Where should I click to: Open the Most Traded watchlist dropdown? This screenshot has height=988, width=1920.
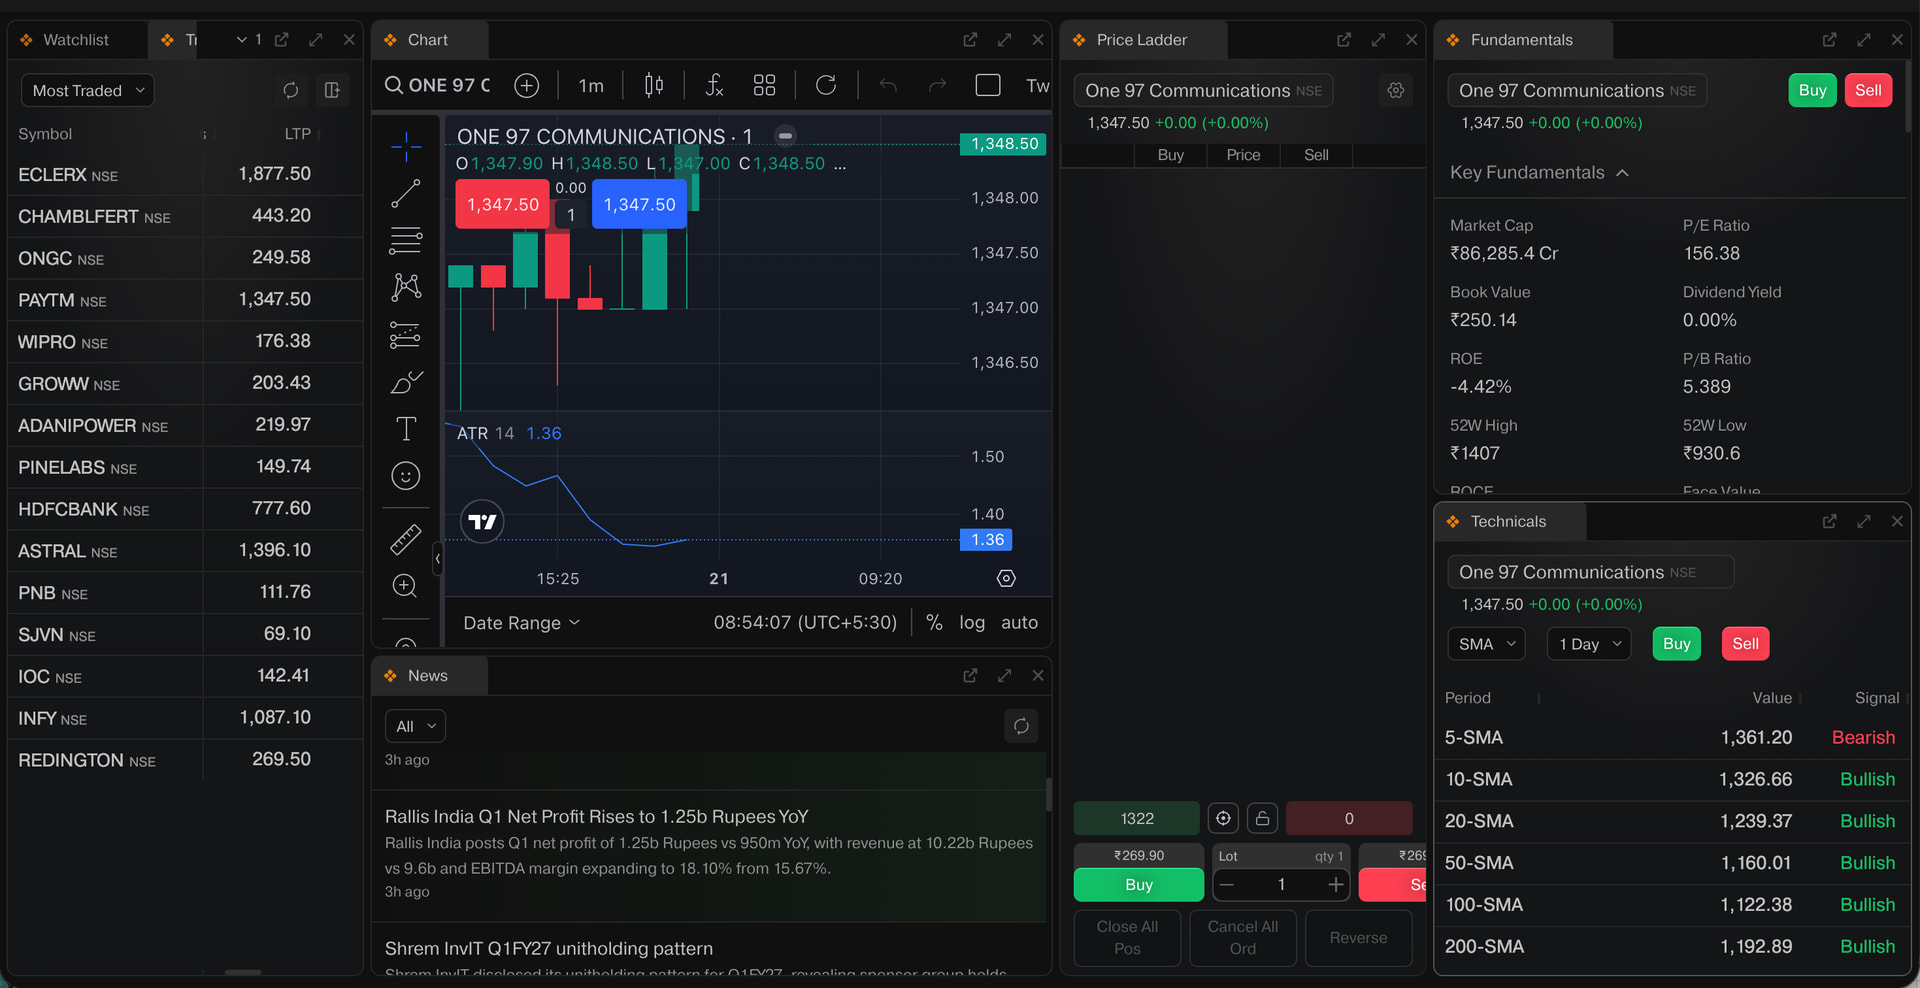coord(88,90)
